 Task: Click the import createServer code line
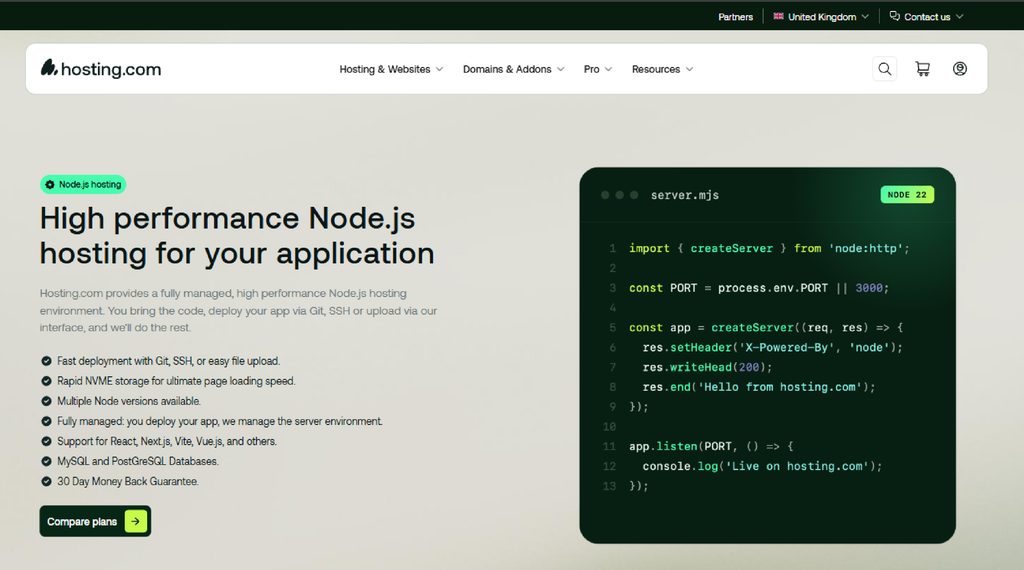769,248
